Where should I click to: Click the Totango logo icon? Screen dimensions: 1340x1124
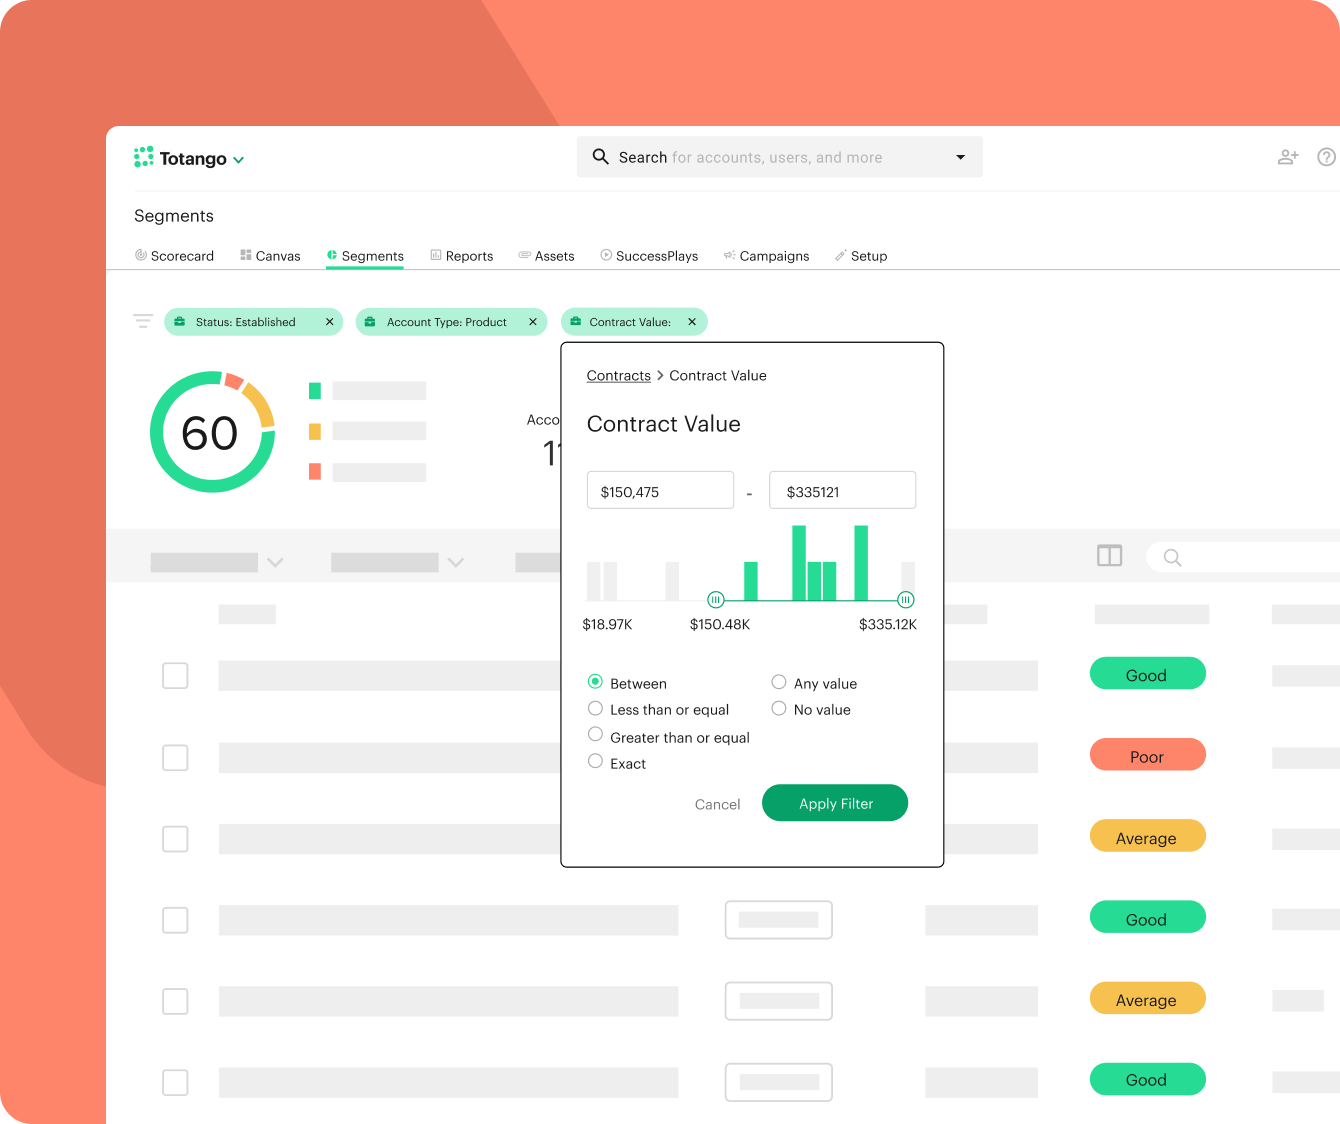point(144,157)
